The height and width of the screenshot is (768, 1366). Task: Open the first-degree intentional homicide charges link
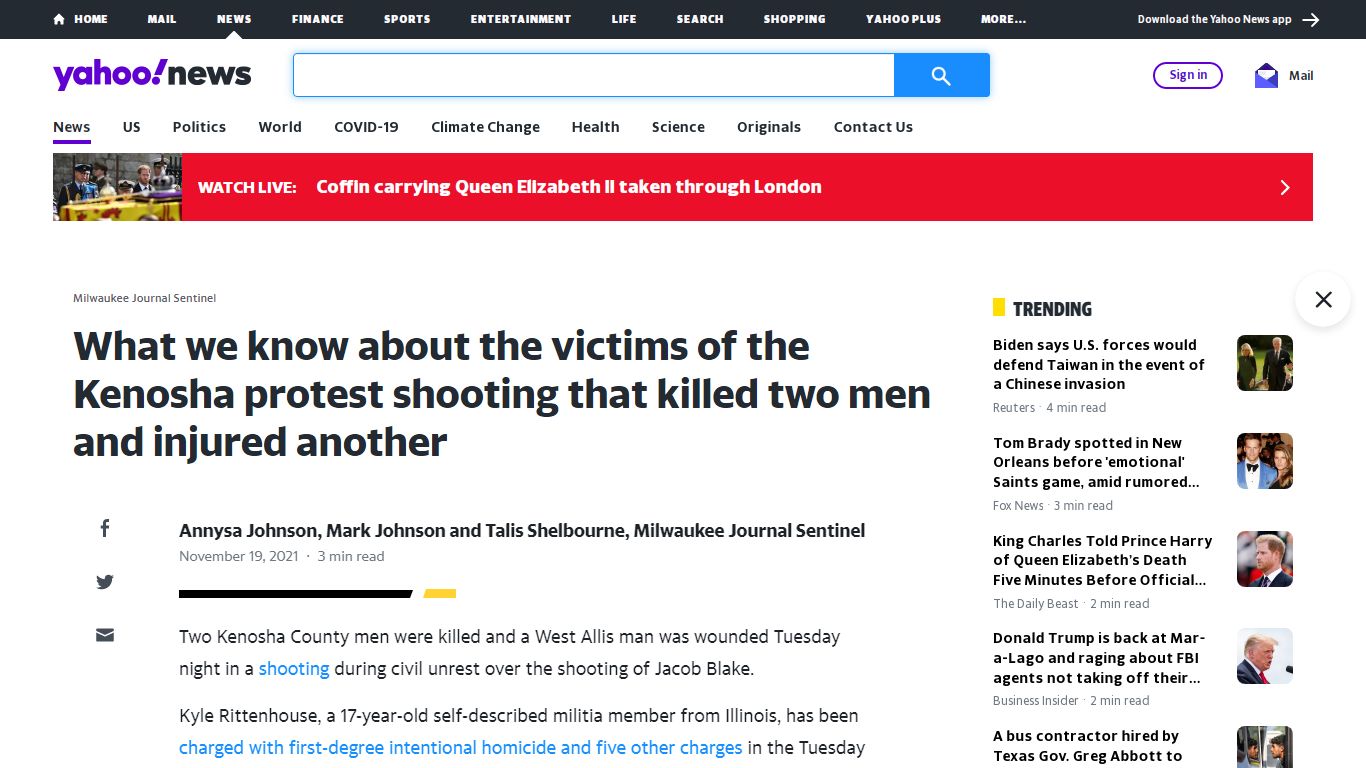[461, 748]
